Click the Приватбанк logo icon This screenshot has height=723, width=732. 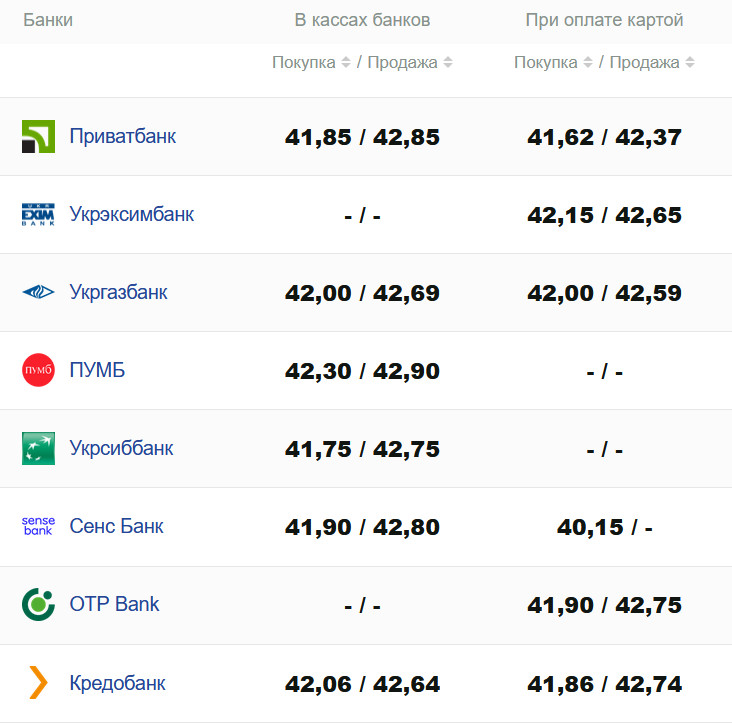[38, 137]
